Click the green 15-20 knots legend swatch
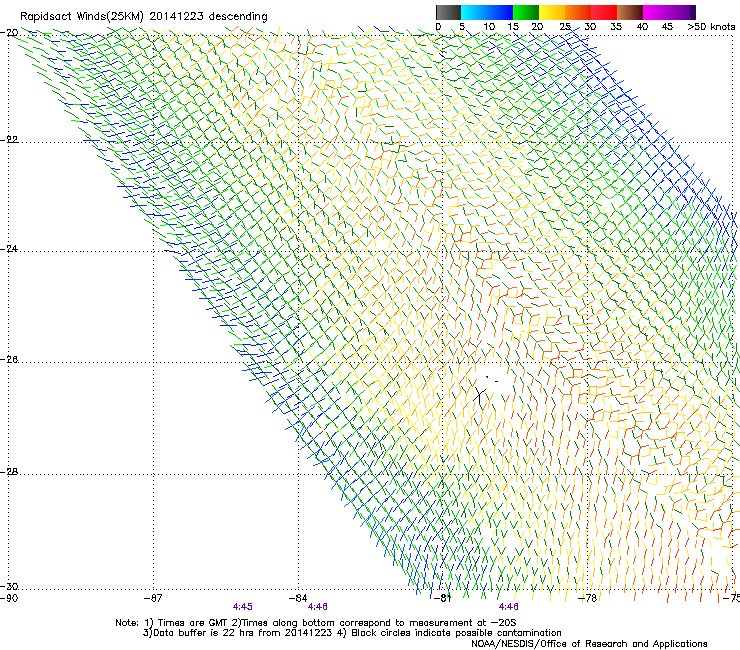This screenshot has height=650, width=740. (526, 12)
